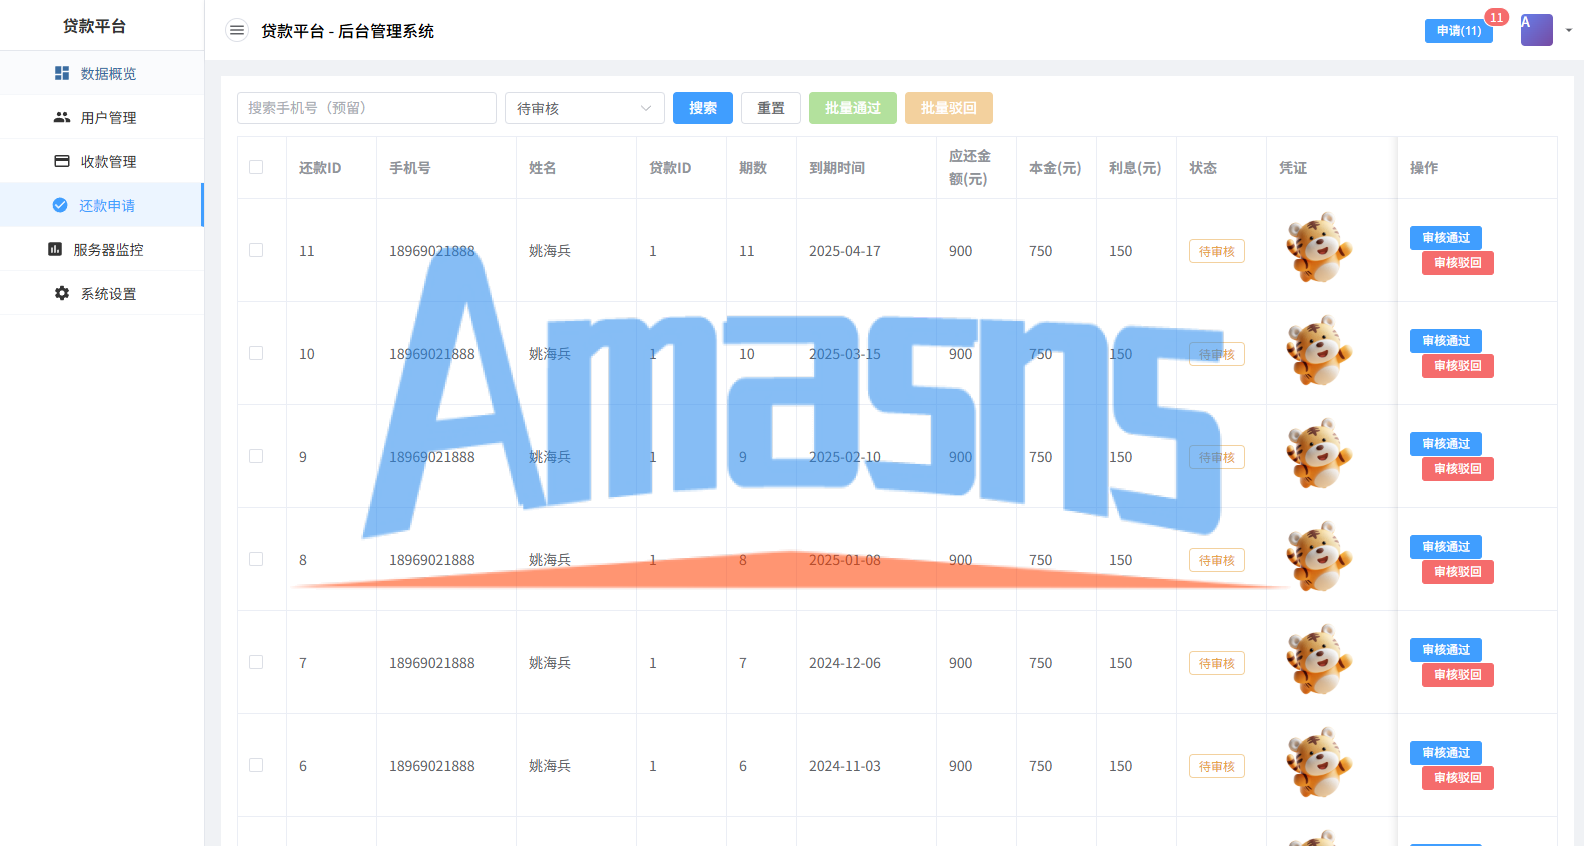
Task: Check the row with 还款ID 8
Action: (256, 559)
